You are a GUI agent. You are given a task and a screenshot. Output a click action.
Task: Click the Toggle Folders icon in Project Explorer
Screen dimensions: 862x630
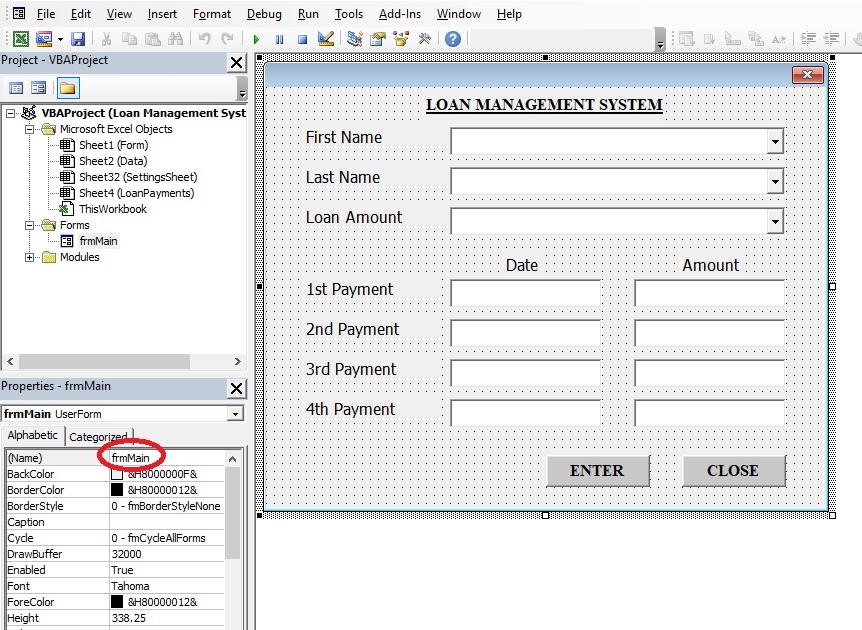point(70,88)
